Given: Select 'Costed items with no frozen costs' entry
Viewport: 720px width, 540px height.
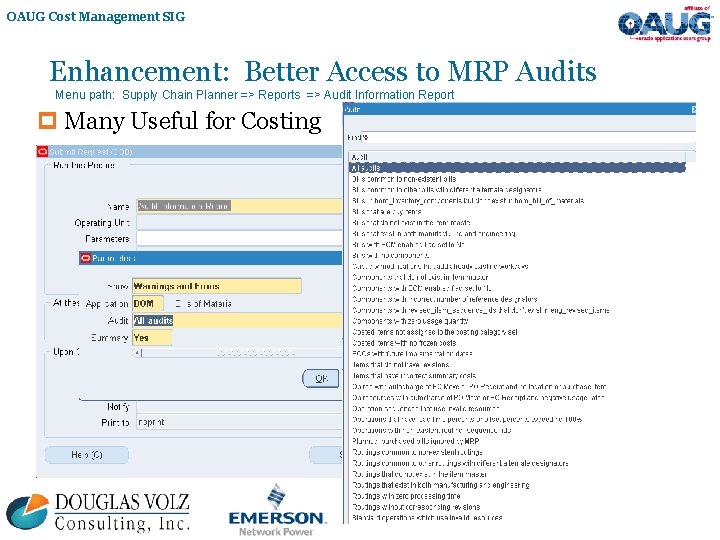Looking at the screenshot, I should click(x=404, y=343).
